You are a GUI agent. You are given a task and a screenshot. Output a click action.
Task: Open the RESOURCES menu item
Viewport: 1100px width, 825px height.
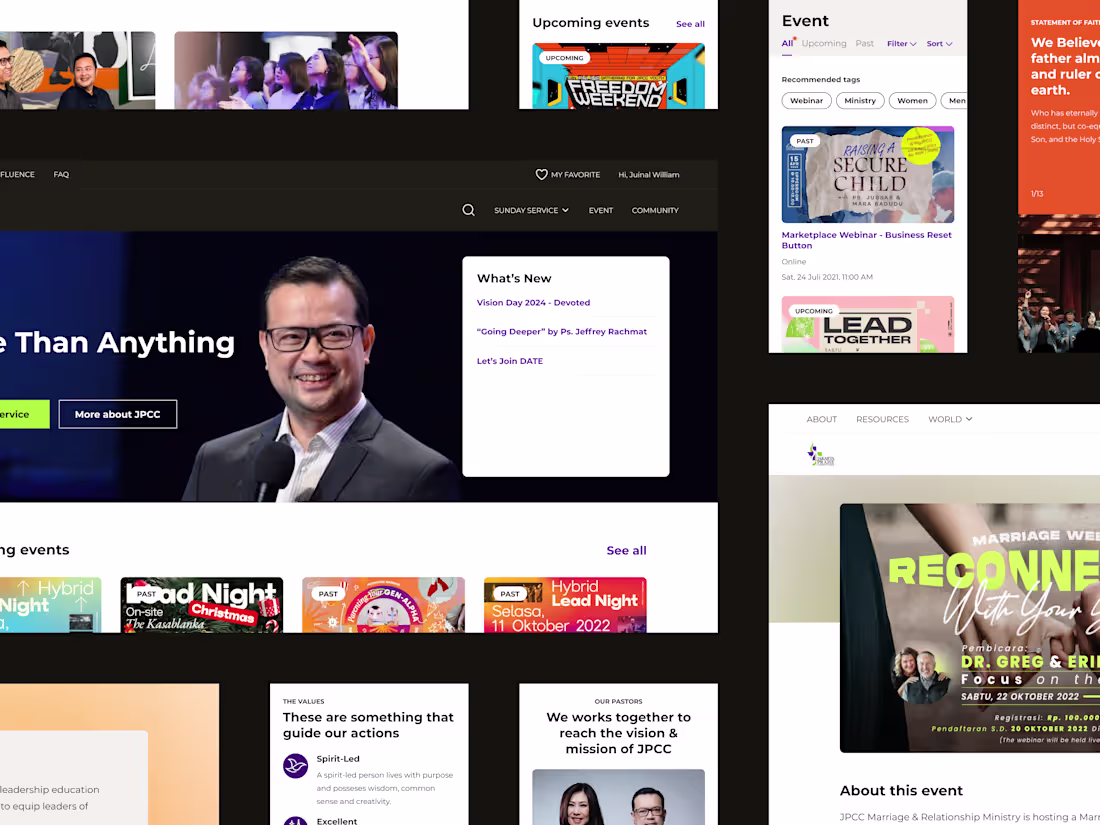tap(882, 419)
